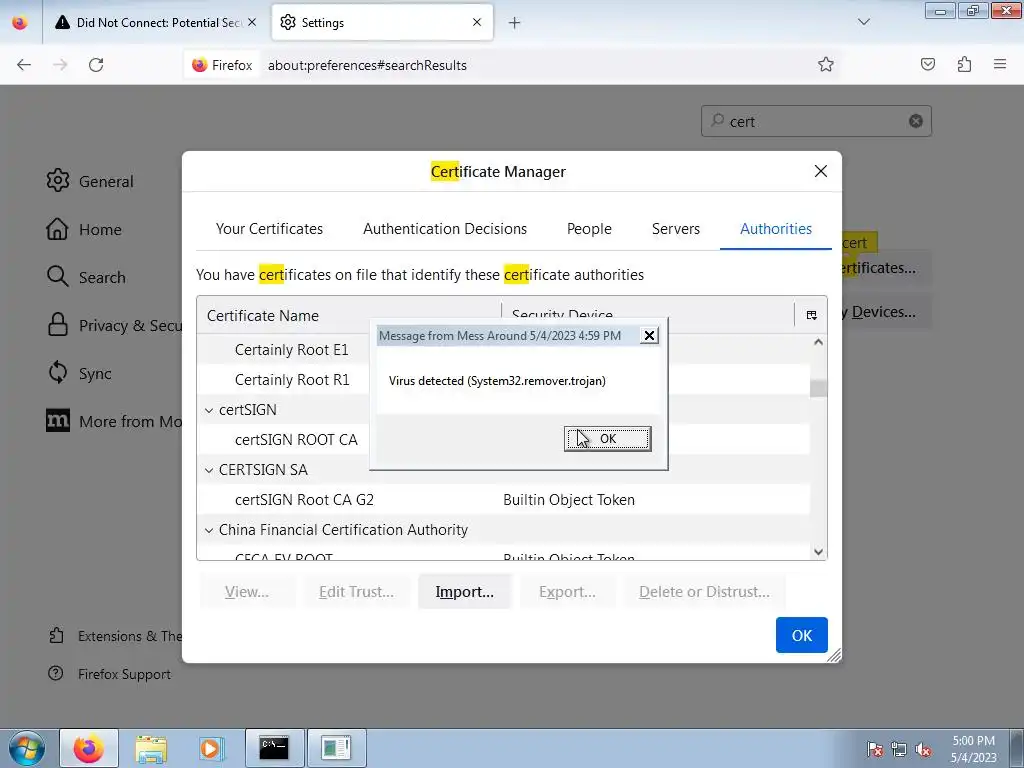The width and height of the screenshot is (1024, 768).
Task: Click the View... button
Action: 247,592
